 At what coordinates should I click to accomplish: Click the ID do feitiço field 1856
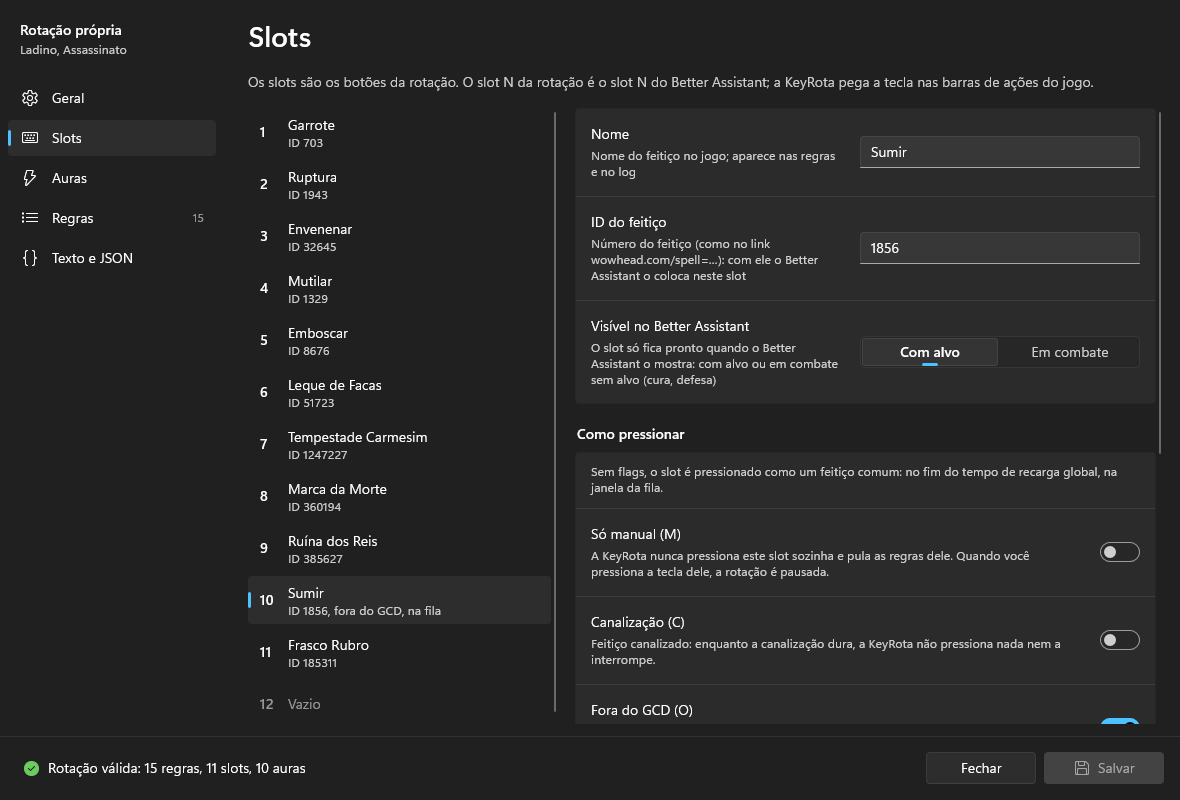[999, 248]
